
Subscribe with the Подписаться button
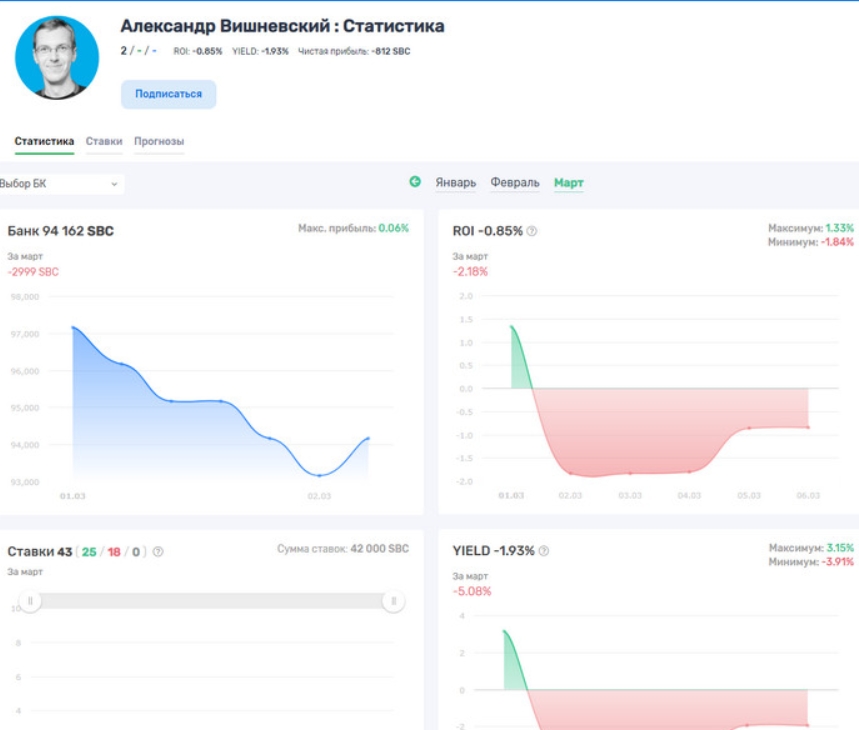click(x=169, y=94)
